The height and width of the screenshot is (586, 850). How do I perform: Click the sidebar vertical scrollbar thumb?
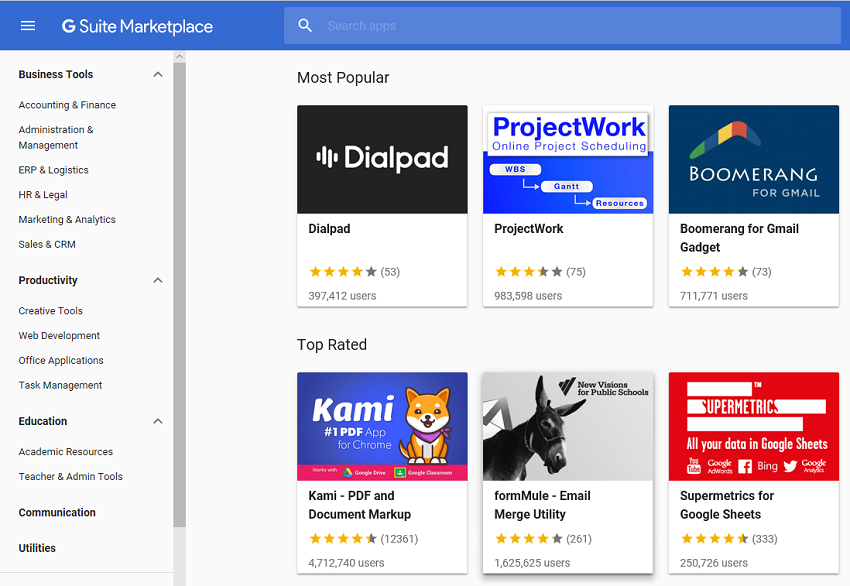179,294
